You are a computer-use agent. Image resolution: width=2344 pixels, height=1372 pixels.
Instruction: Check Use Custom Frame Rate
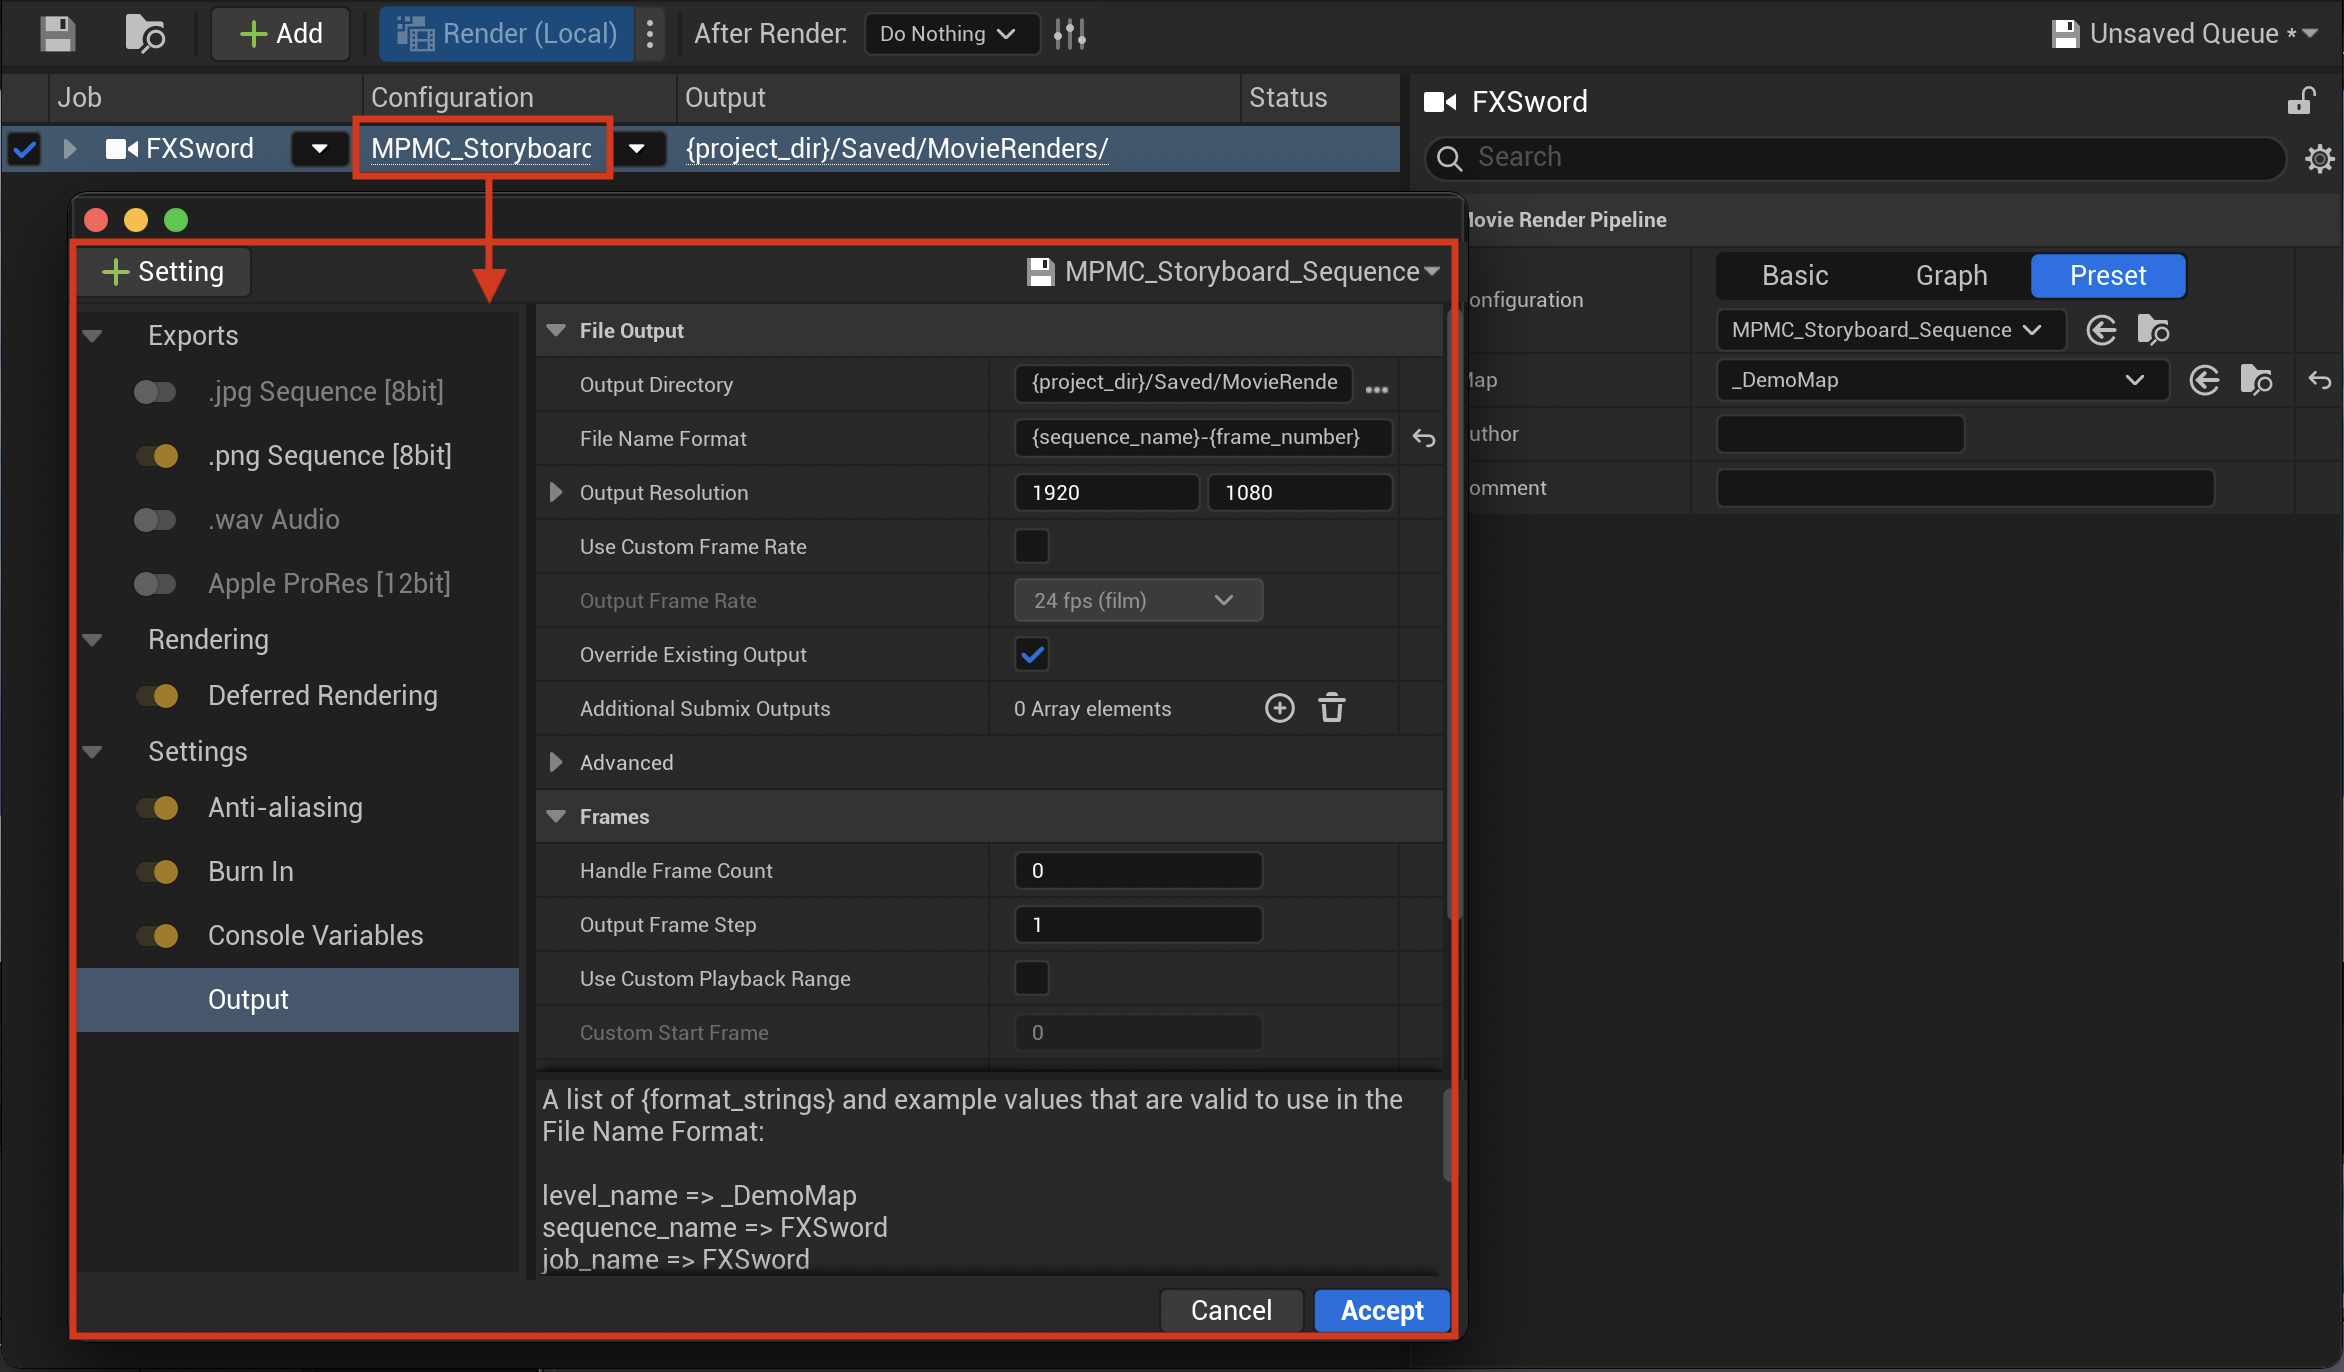[1032, 546]
